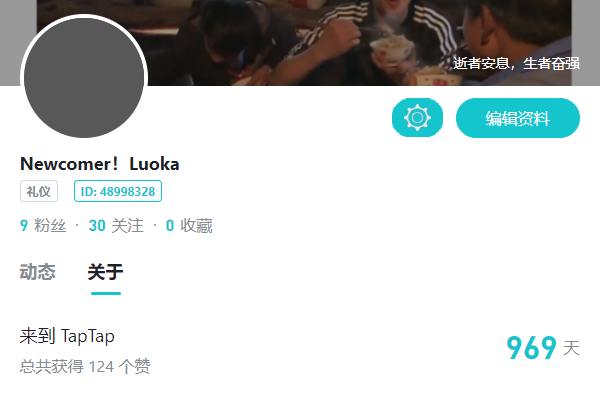Click the 969 天 days counter
The height and width of the screenshot is (403, 600).
tap(543, 348)
